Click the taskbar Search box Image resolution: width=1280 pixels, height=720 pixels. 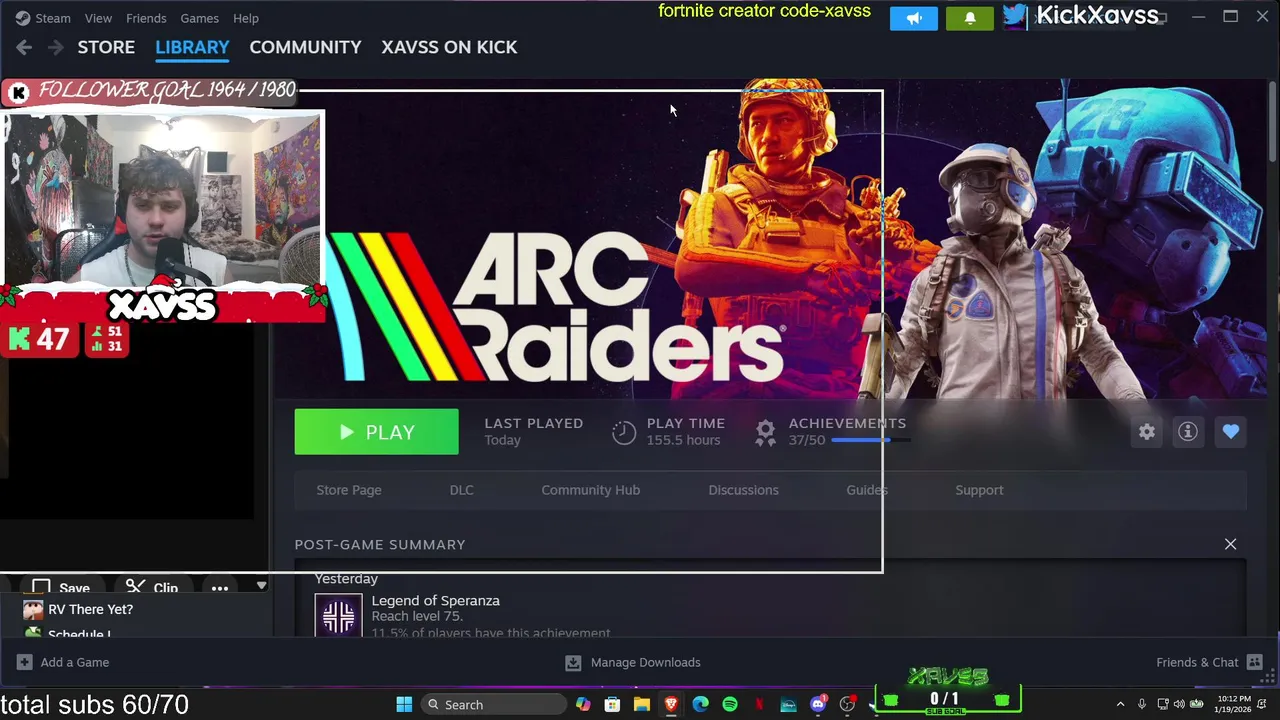click(494, 704)
